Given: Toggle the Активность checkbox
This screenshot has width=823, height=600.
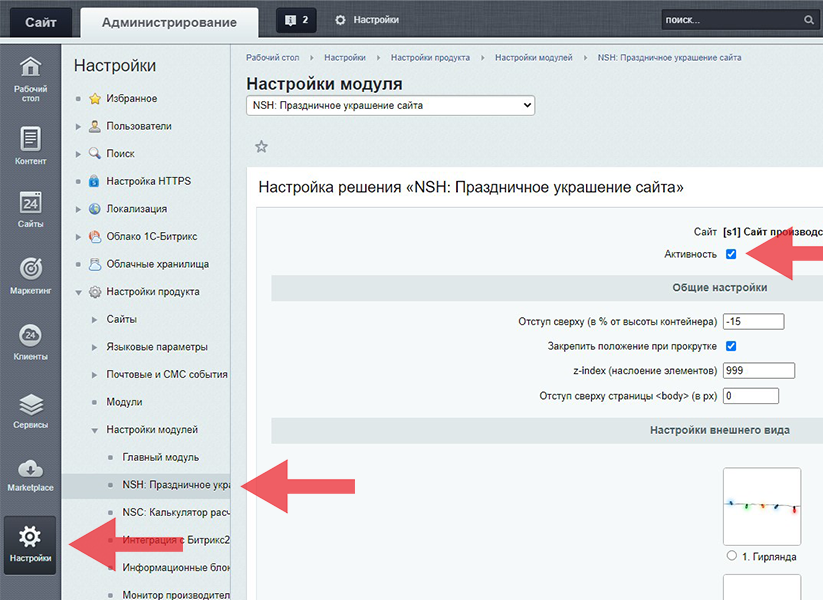Looking at the screenshot, I should pyautogui.click(x=731, y=254).
